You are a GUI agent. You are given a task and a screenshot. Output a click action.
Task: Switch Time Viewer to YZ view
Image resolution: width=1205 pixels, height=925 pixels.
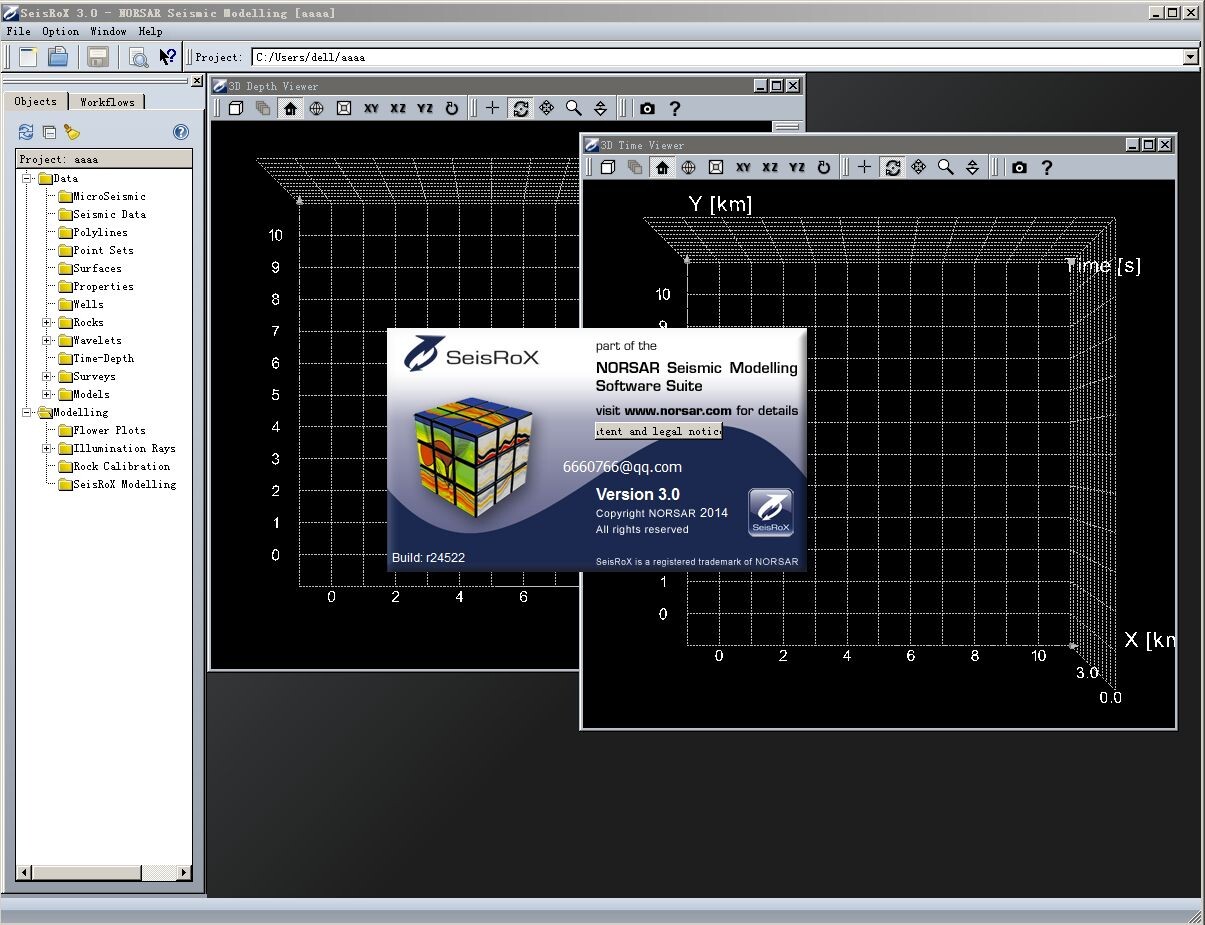point(797,167)
